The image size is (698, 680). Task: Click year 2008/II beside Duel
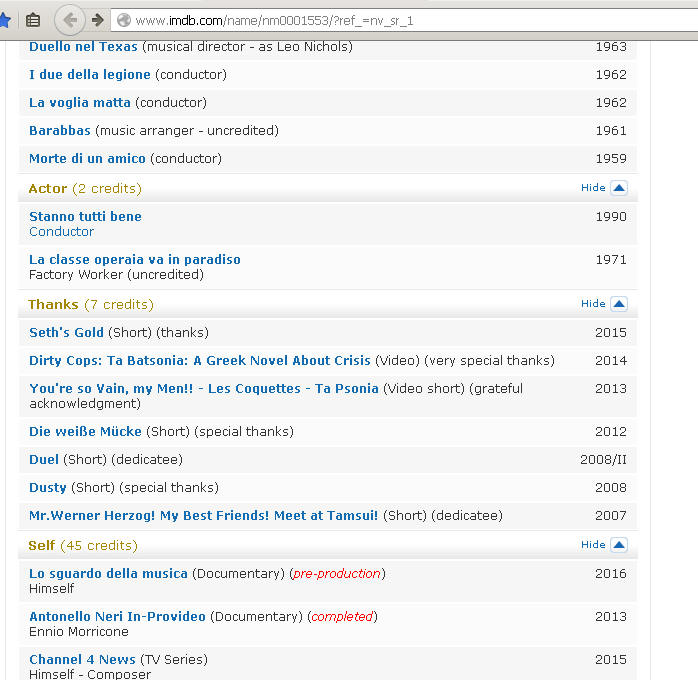(x=603, y=460)
